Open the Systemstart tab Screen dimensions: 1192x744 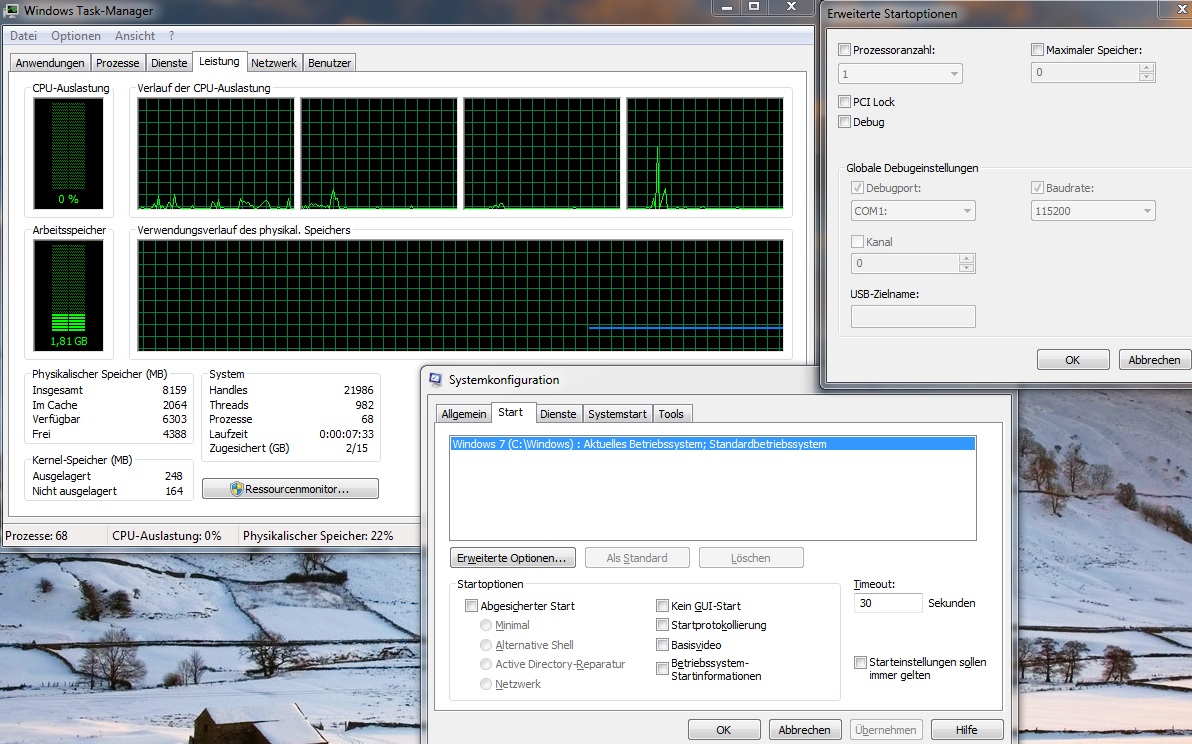coord(617,414)
